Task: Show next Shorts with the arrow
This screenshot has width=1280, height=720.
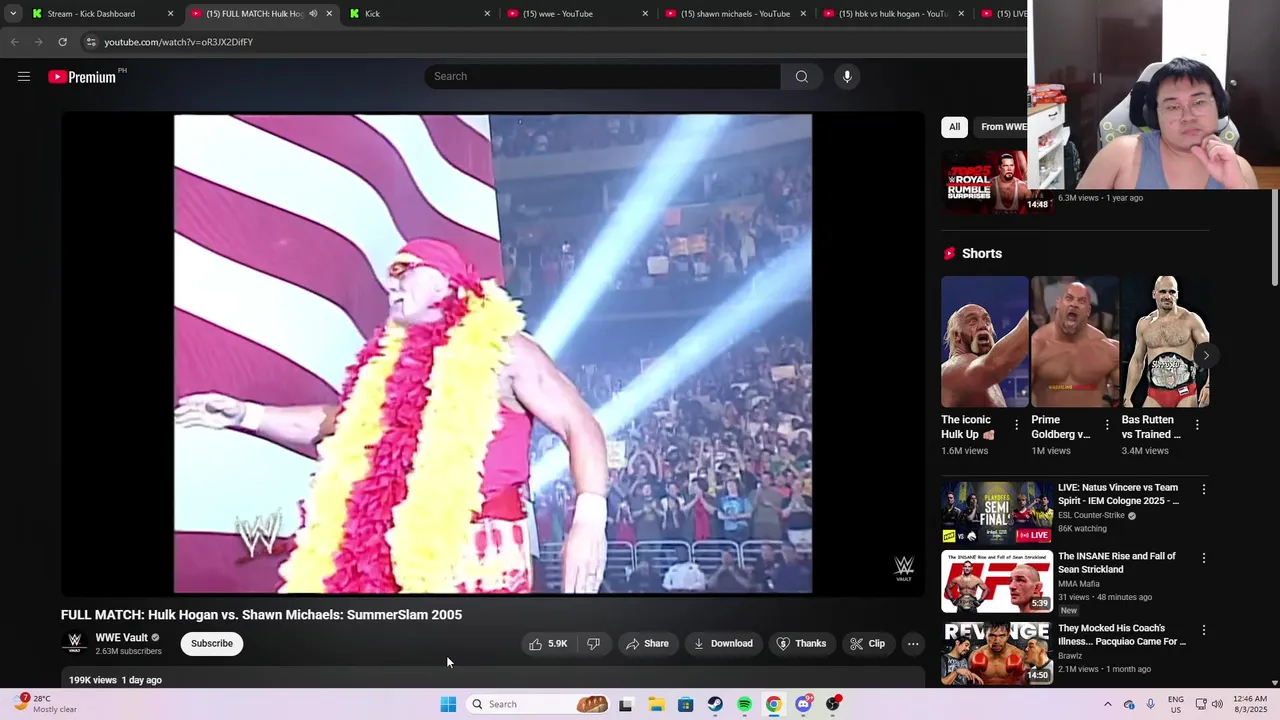Action: (1206, 355)
